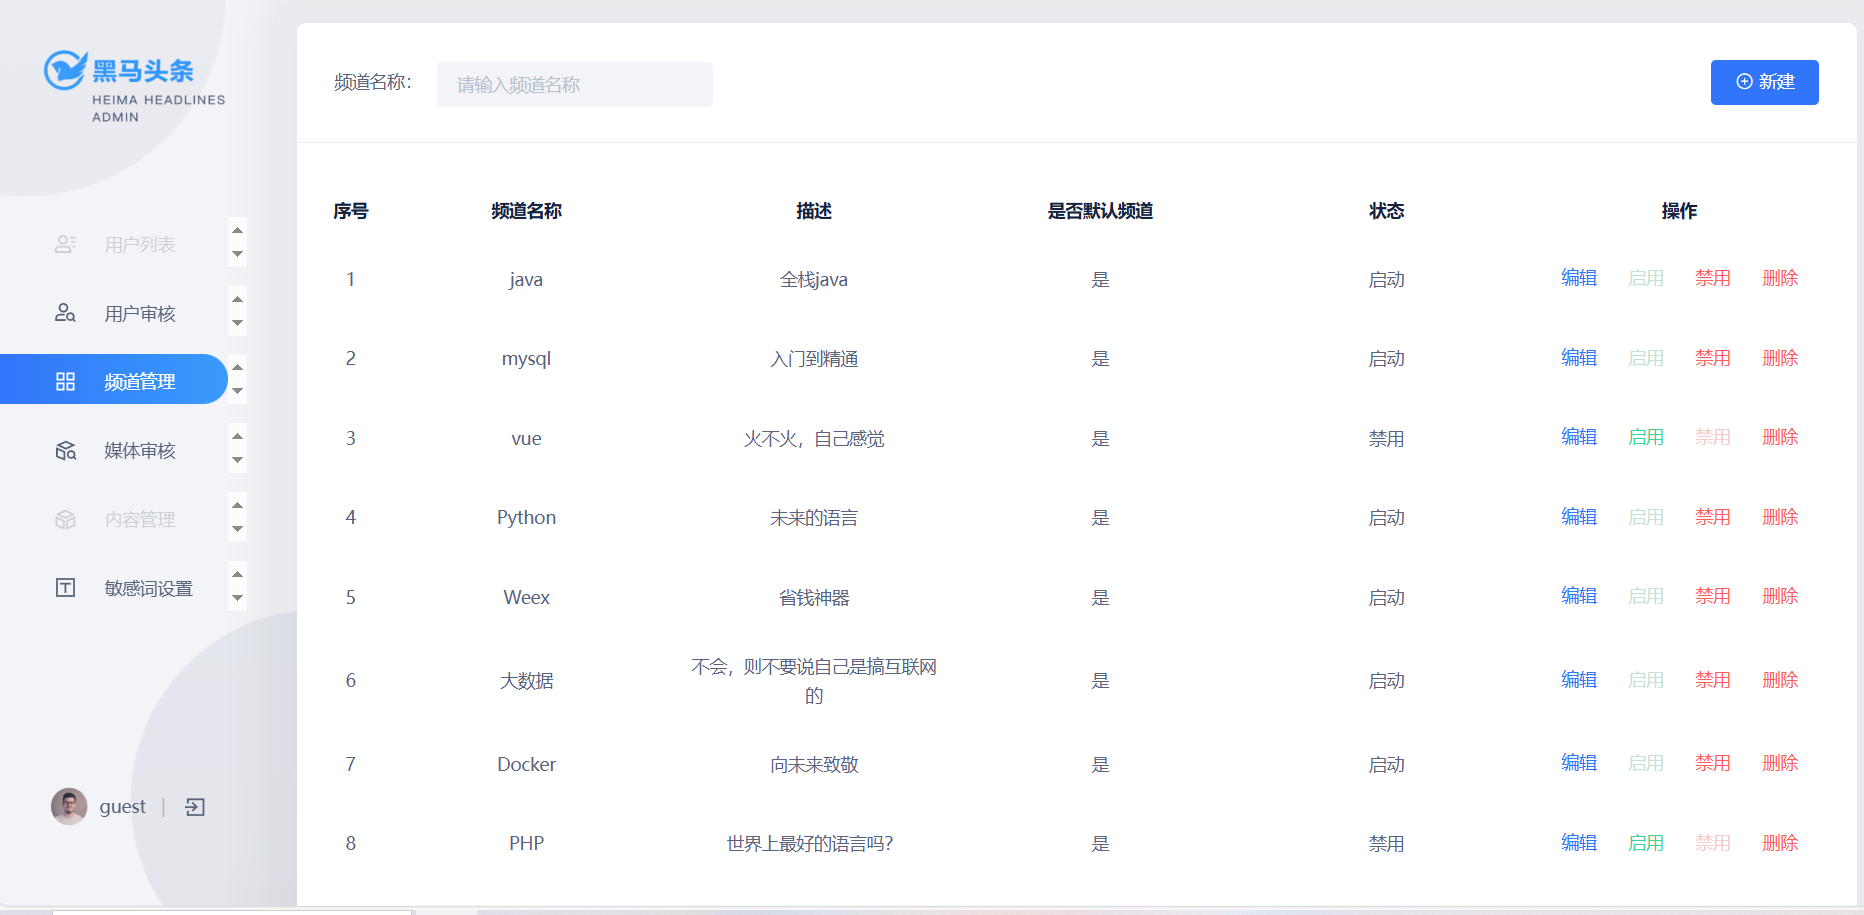The width and height of the screenshot is (1864, 915).
Task: Click the 内容管理 cube icon
Action: point(65,519)
